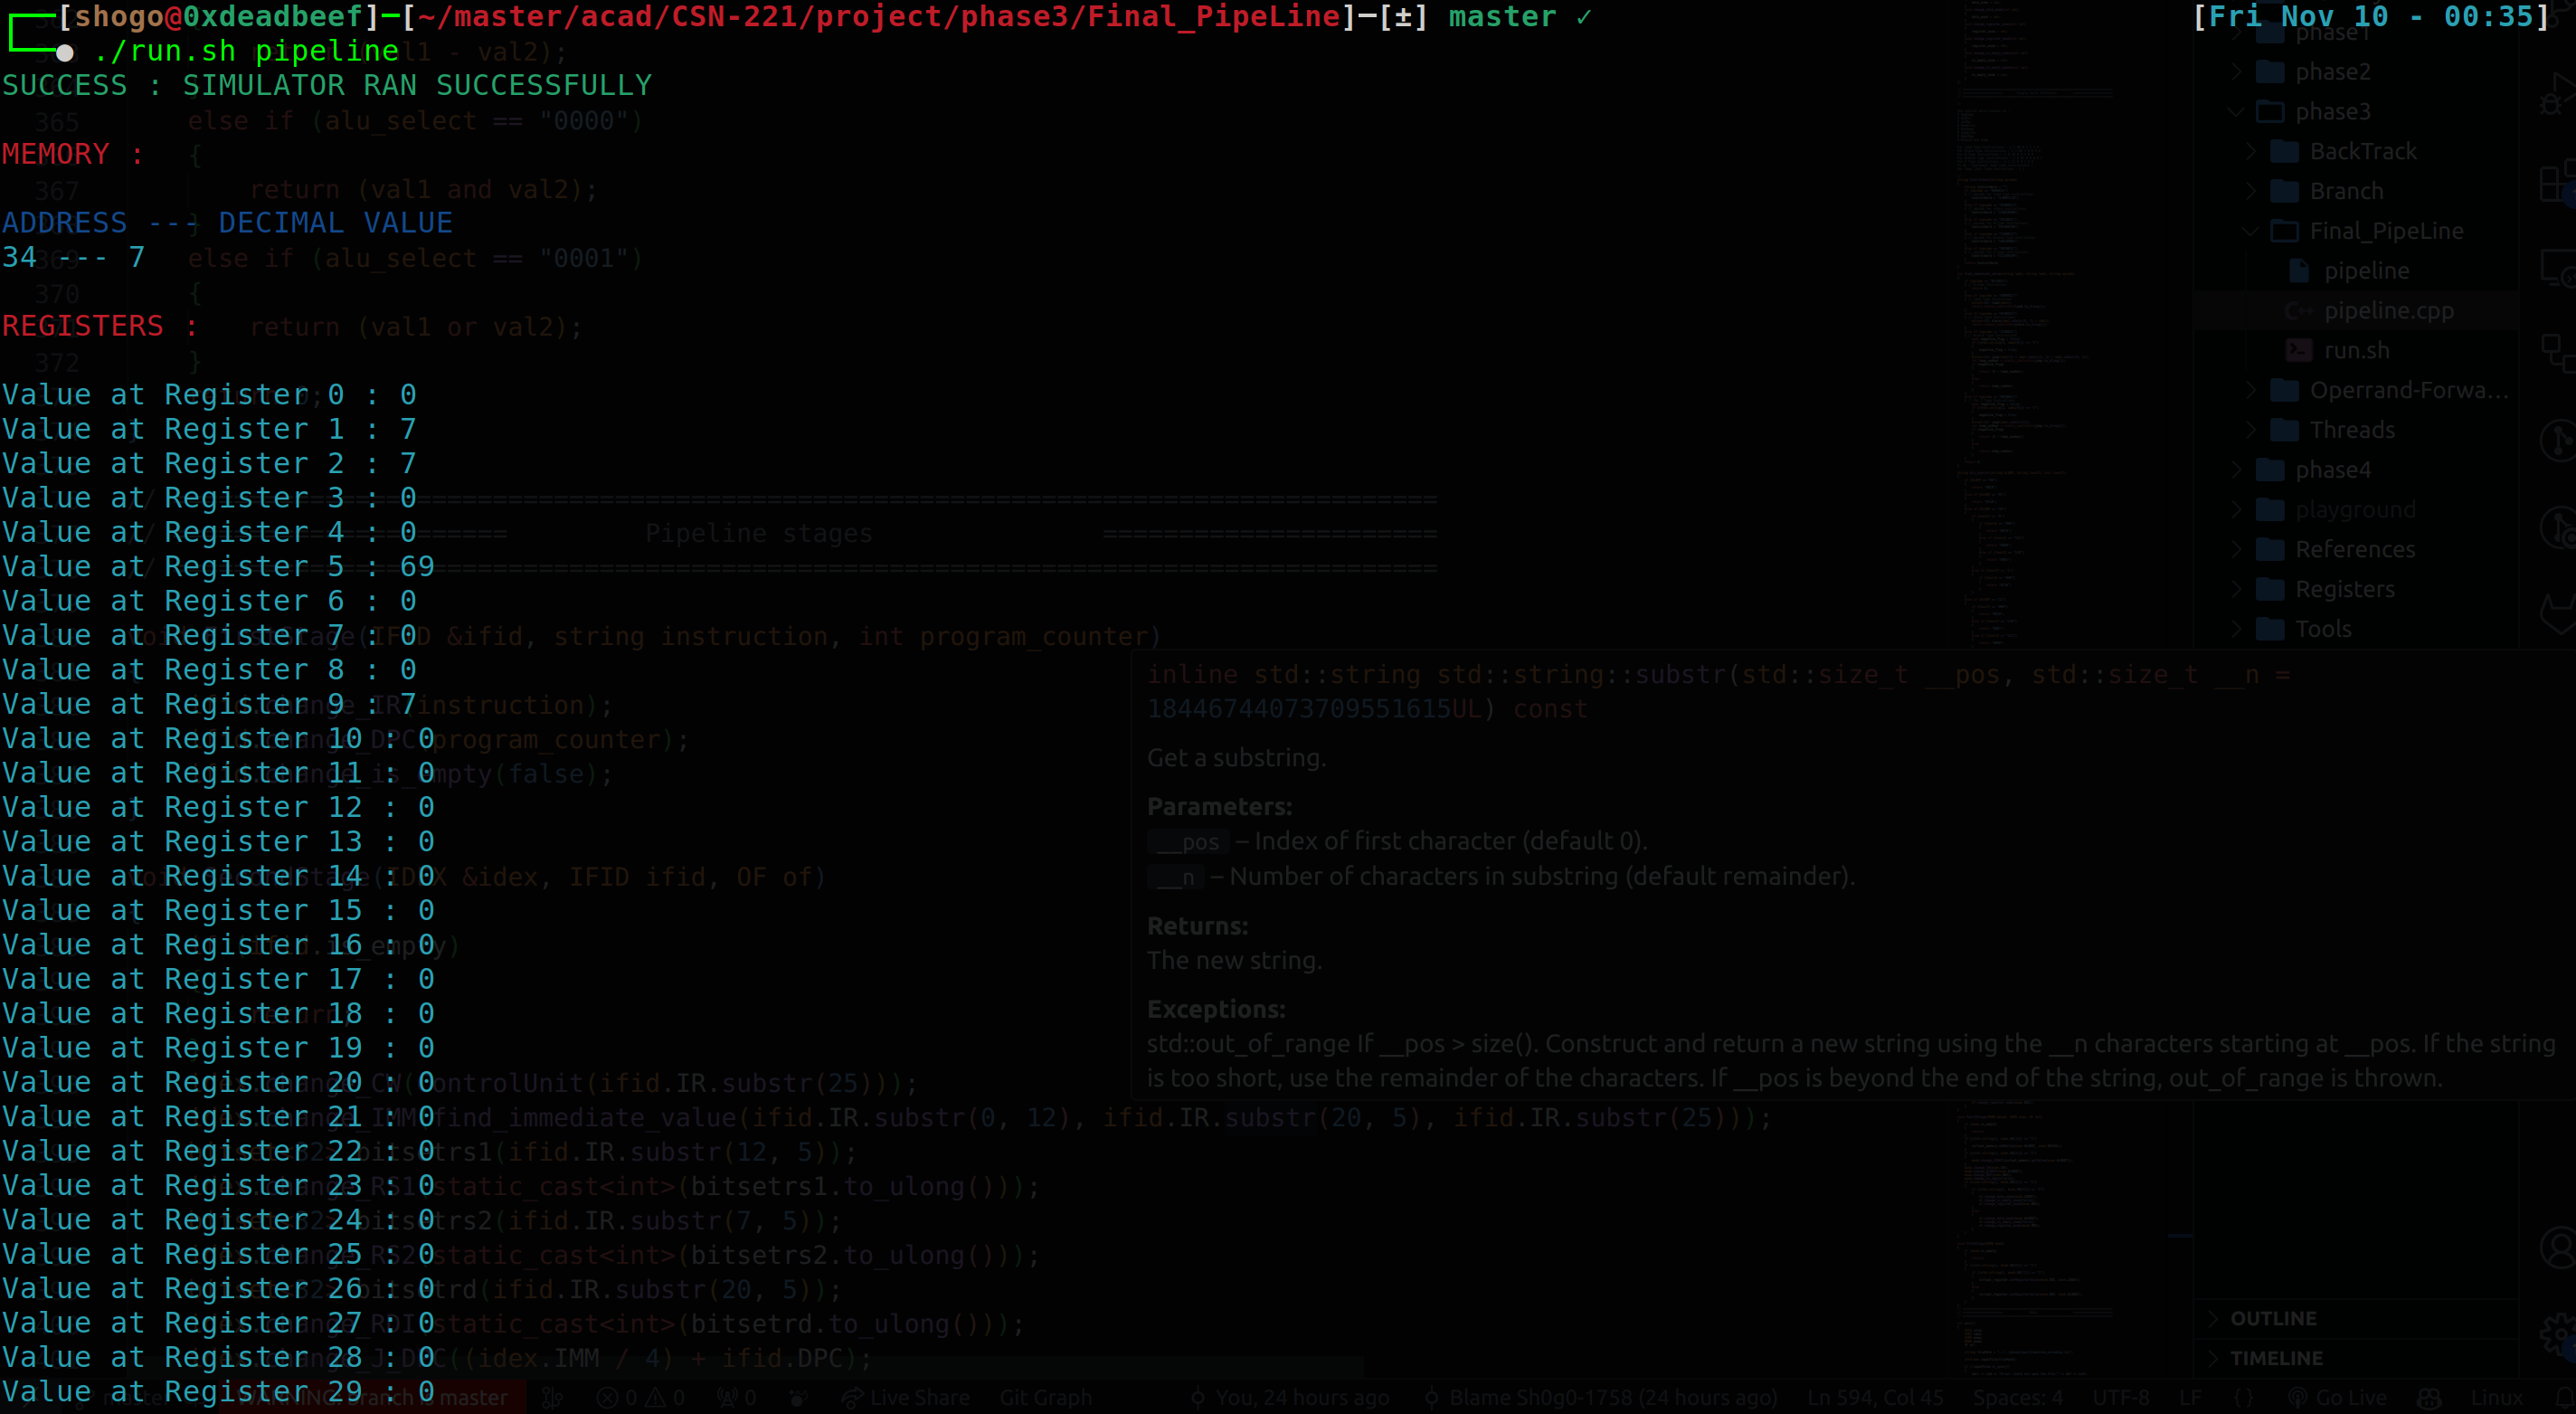Click the C++ icon beside pipeline.cpp
This screenshot has height=1414, width=2576.
(x=2300, y=310)
